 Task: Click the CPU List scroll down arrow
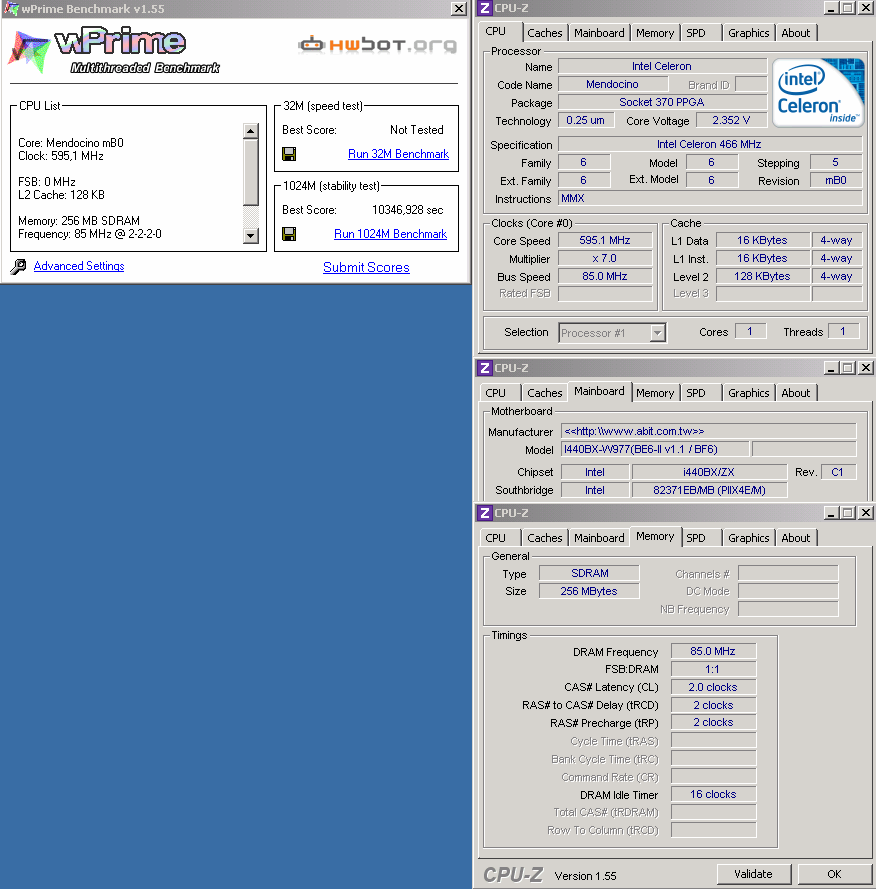click(x=251, y=235)
